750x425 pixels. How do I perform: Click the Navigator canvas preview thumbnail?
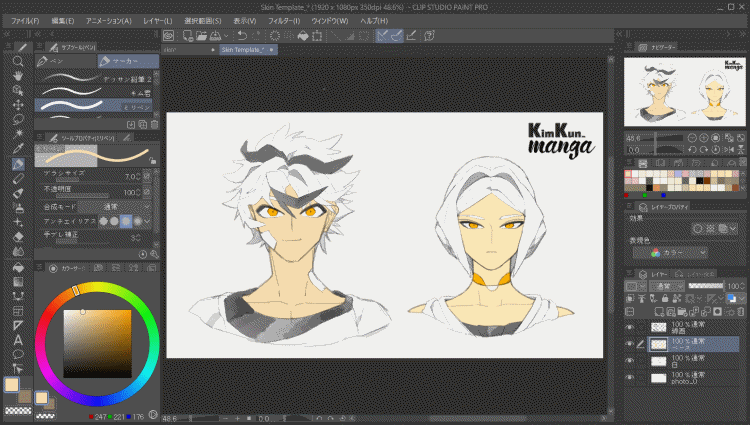click(x=685, y=94)
